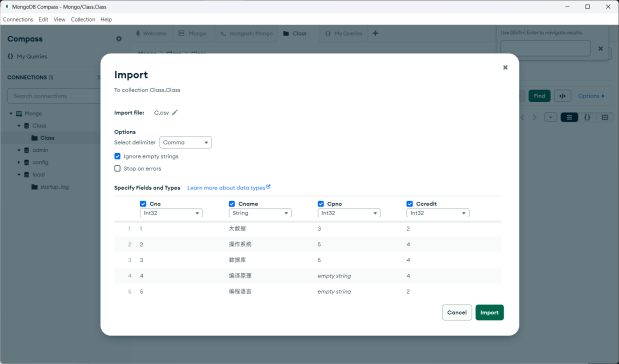Open the Collection menu
The height and width of the screenshot is (364, 619).
(83, 19)
